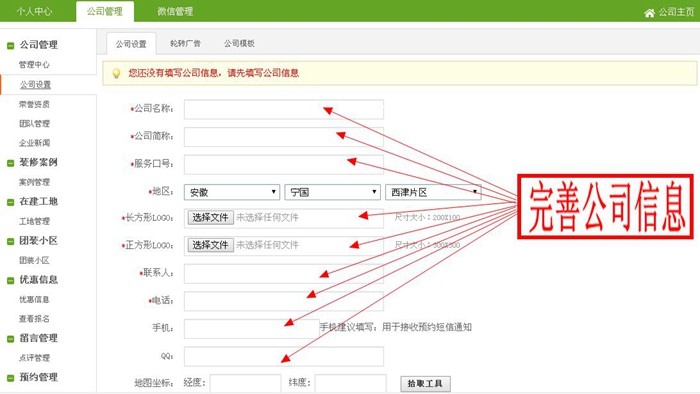Click the 公司名称 input field
This screenshot has height=394, width=700.
tap(283, 109)
